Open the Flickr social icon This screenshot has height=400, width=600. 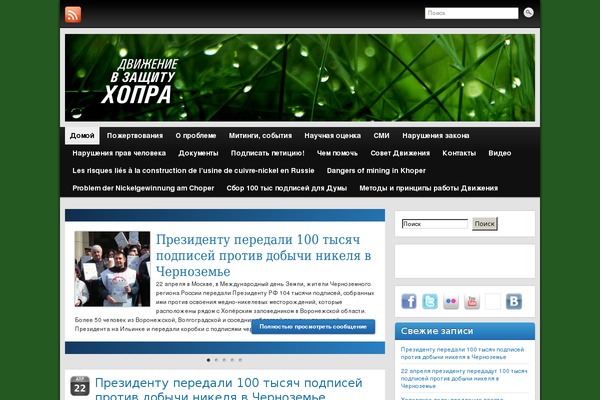451,301
